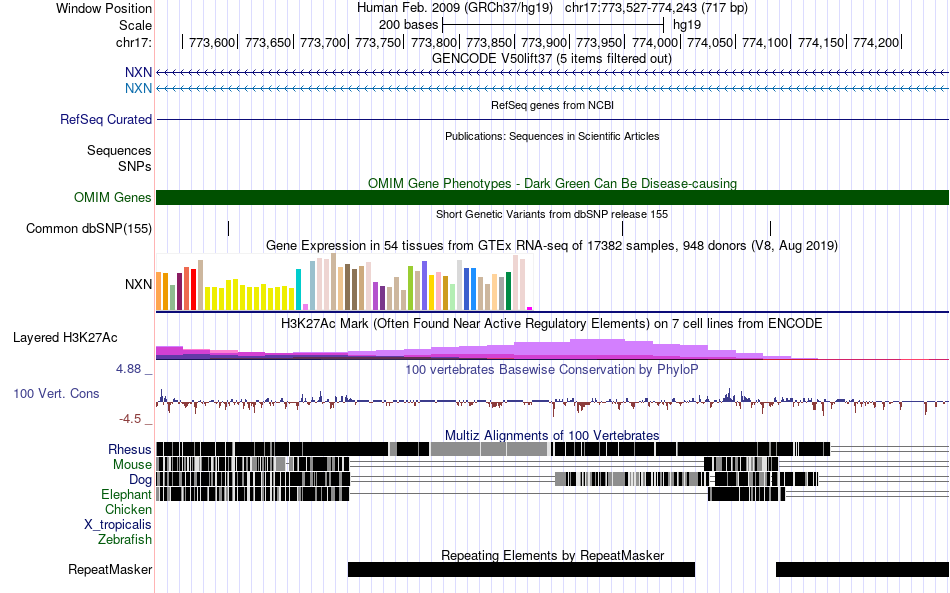Click the RefSeq genes from NCBI title
Viewport: 950px width, 593px height.
coord(552,105)
